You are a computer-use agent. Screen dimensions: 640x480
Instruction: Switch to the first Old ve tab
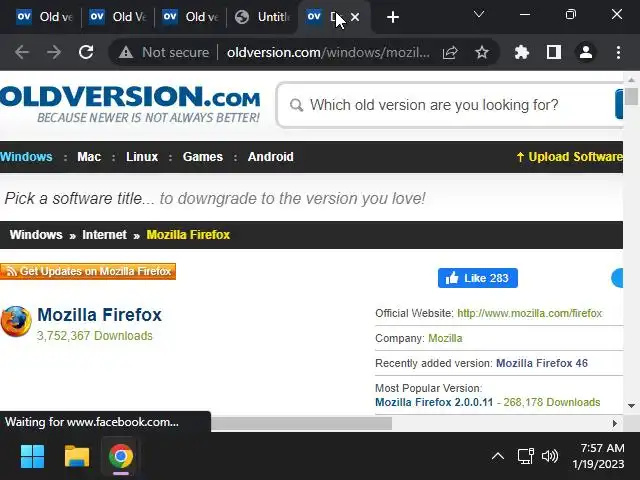point(43,17)
